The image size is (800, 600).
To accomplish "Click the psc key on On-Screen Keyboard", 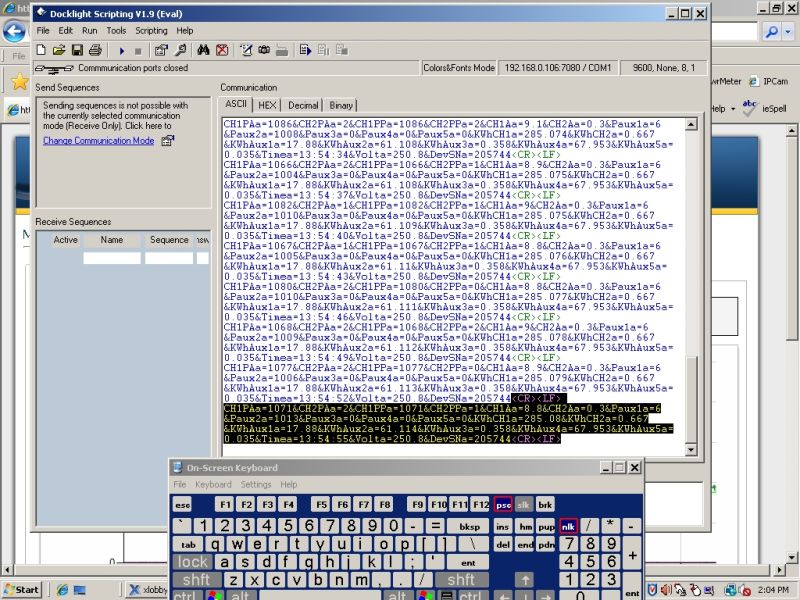I will click(503, 505).
